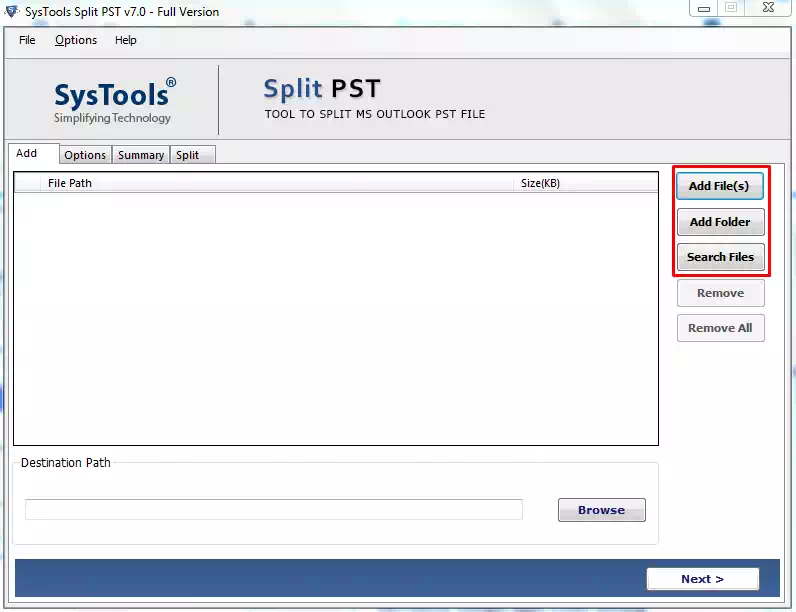The width and height of the screenshot is (796, 612).
Task: Click the Size(KB) column header
Action: 585,183
